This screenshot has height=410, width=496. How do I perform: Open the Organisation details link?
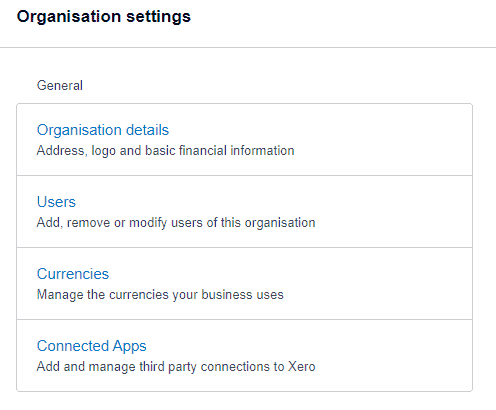point(103,130)
